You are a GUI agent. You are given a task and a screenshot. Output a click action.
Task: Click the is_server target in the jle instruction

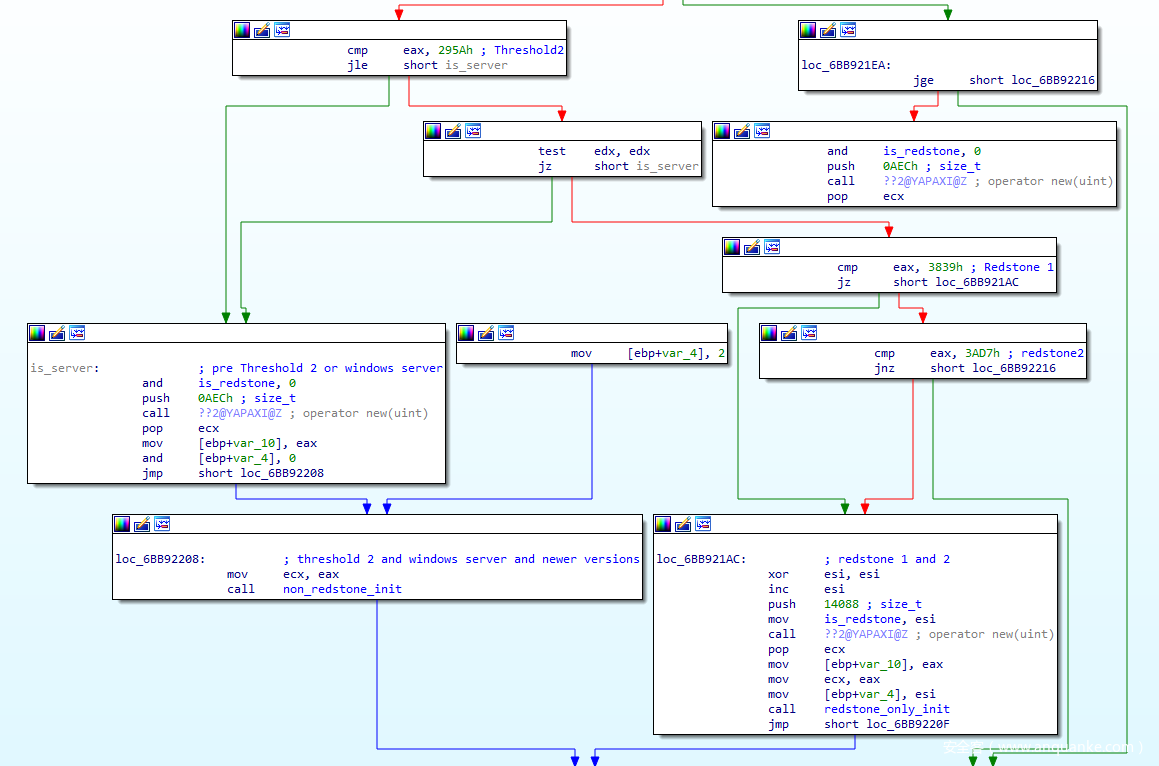tap(476, 65)
